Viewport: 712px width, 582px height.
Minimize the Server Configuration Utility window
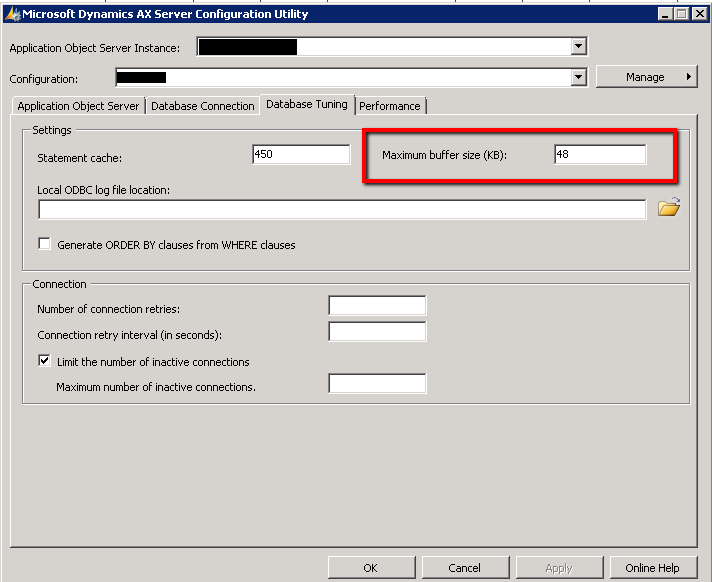coord(665,14)
